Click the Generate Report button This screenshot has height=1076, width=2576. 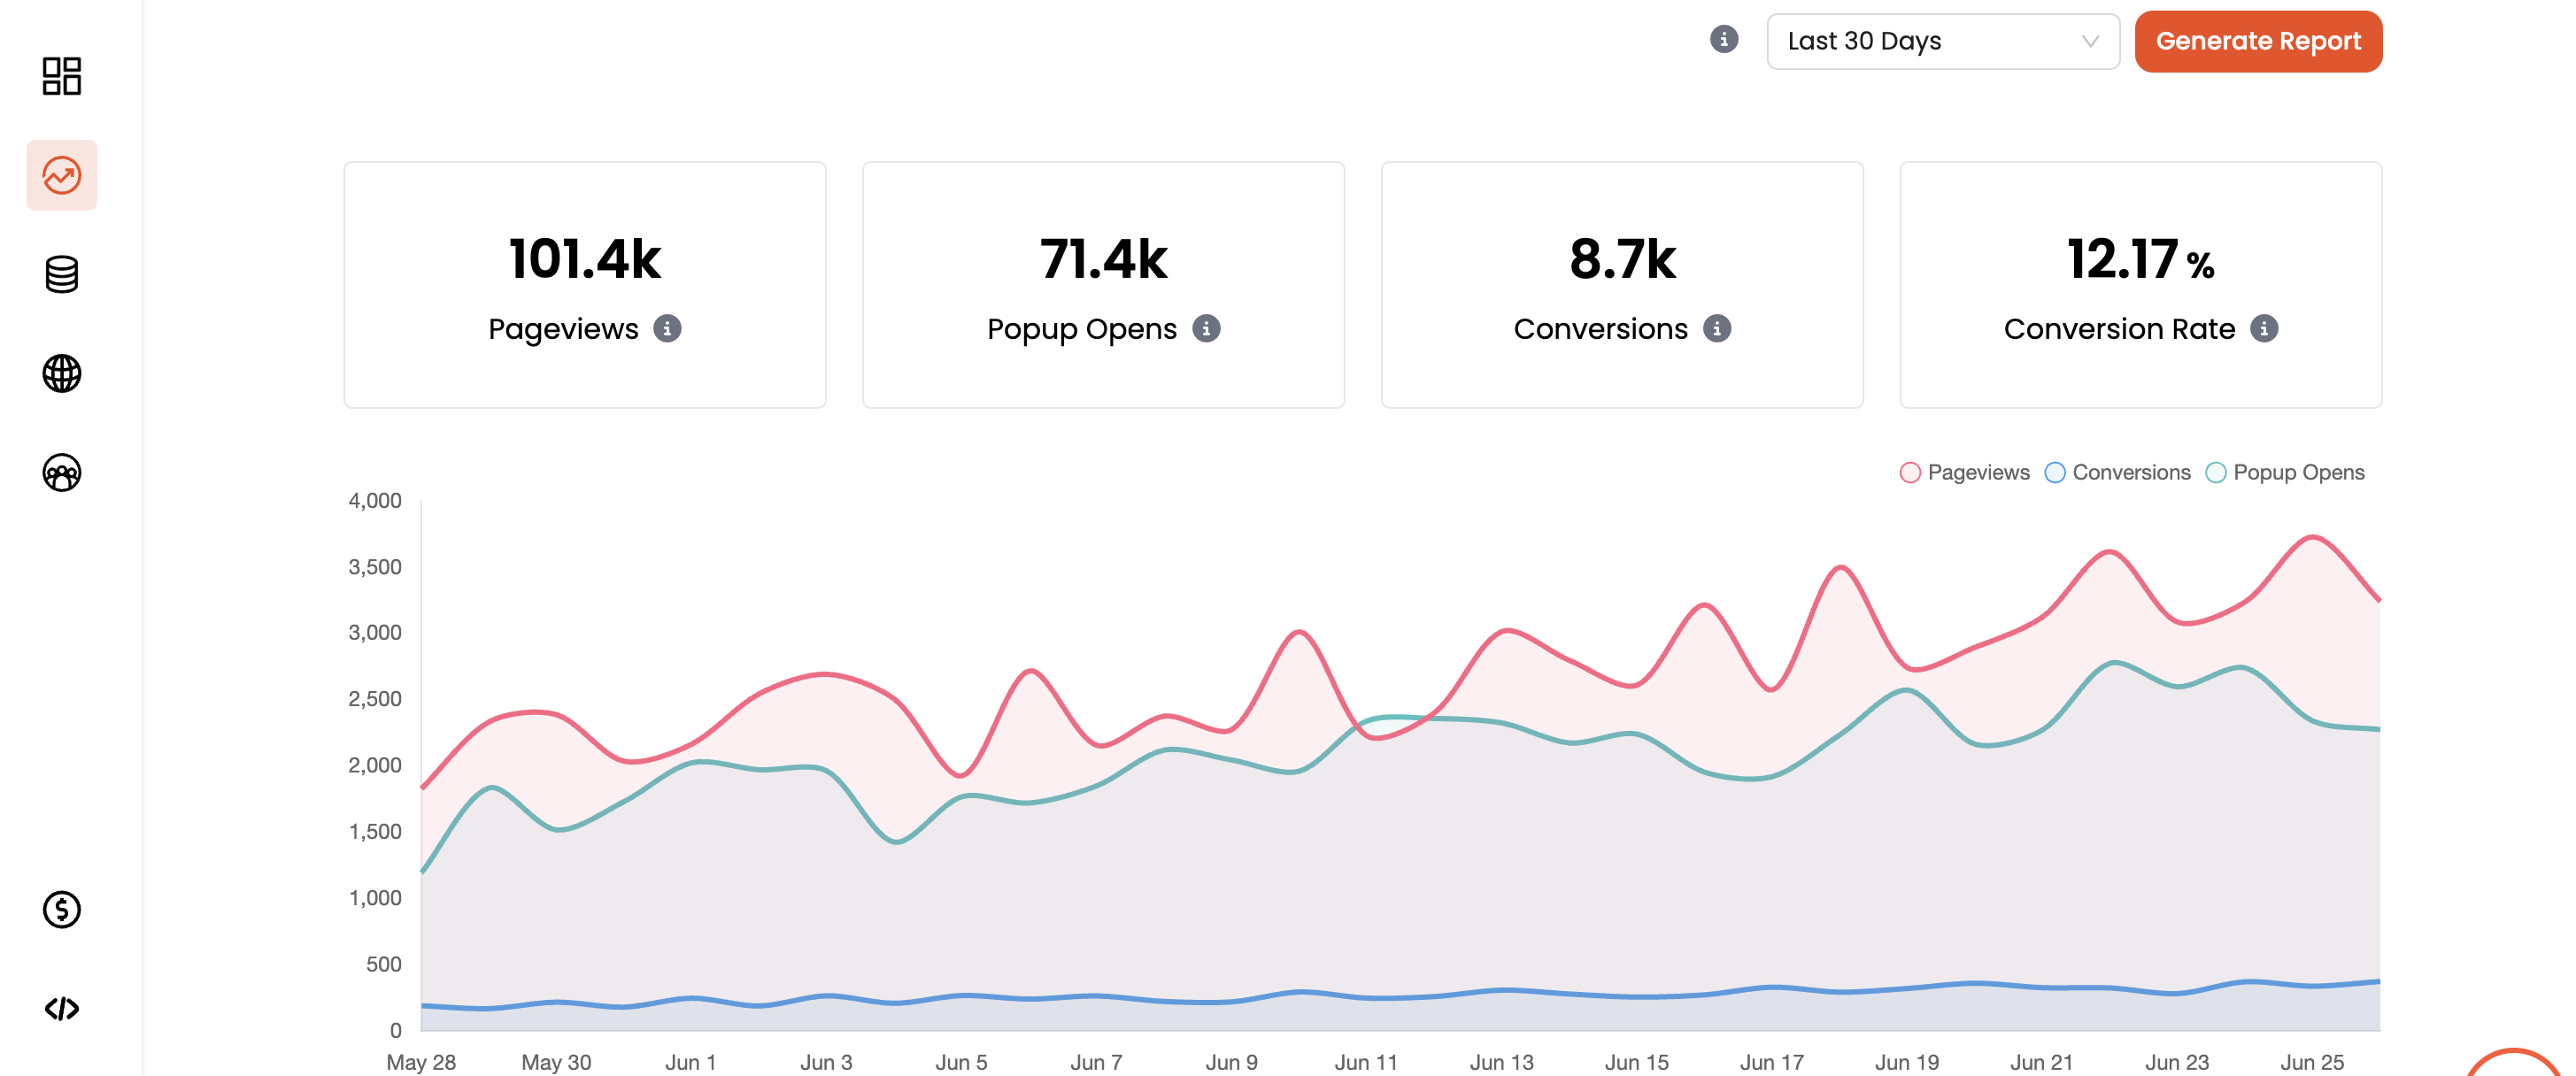pos(2258,41)
